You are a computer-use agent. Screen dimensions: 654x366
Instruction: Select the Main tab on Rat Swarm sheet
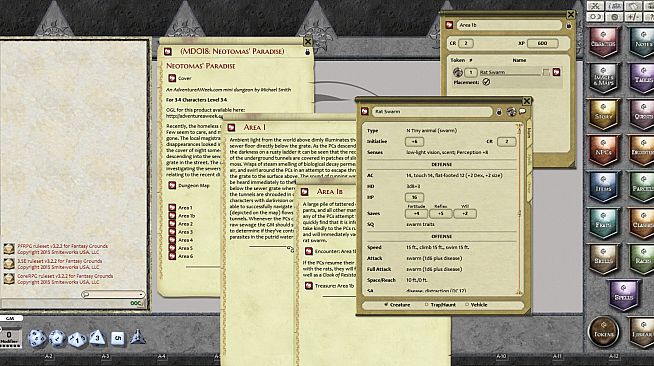coord(529,133)
